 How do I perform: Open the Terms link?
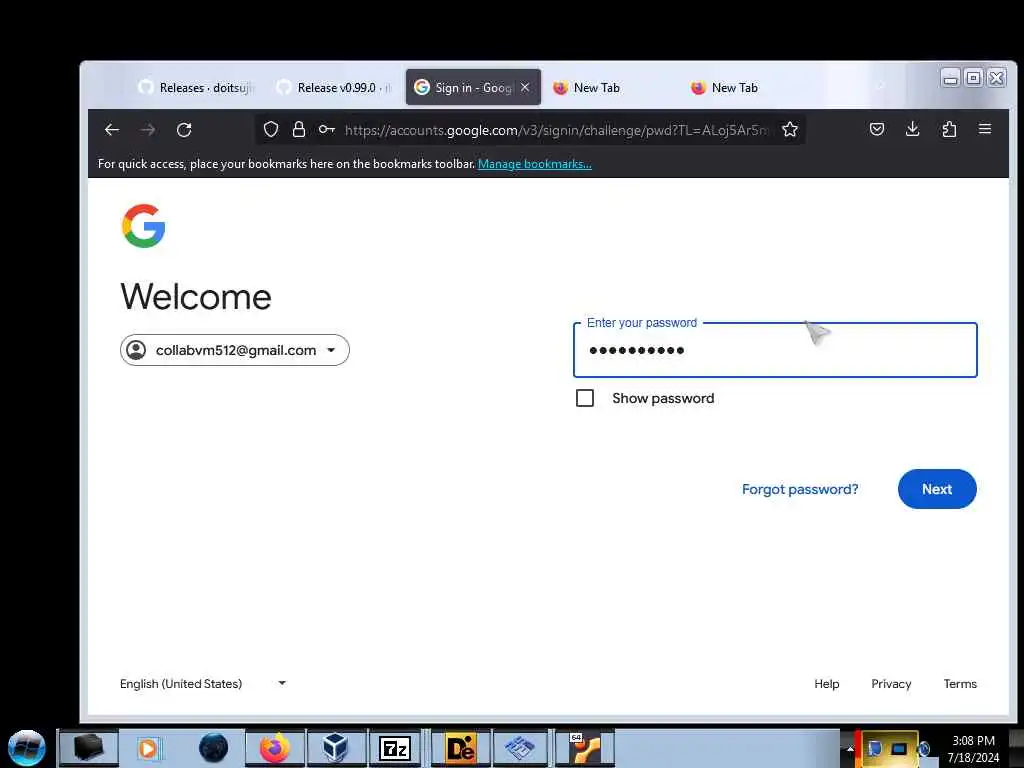coord(960,684)
